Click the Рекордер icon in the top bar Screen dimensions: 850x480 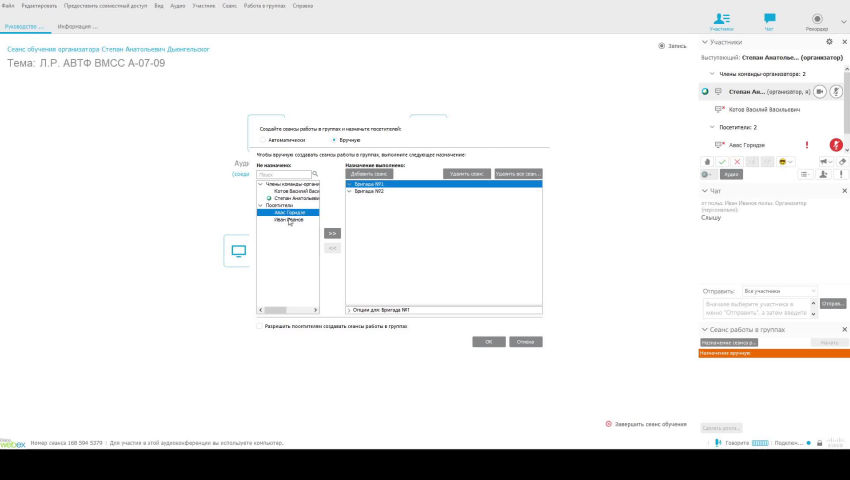pyautogui.click(x=817, y=18)
